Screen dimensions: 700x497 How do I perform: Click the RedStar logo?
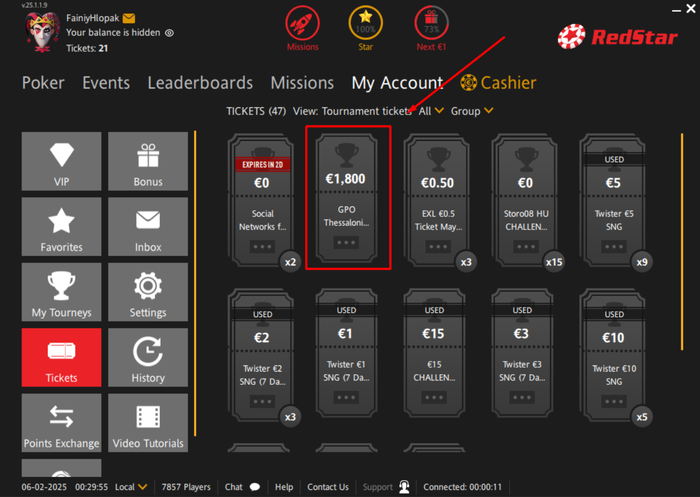[x=618, y=36]
